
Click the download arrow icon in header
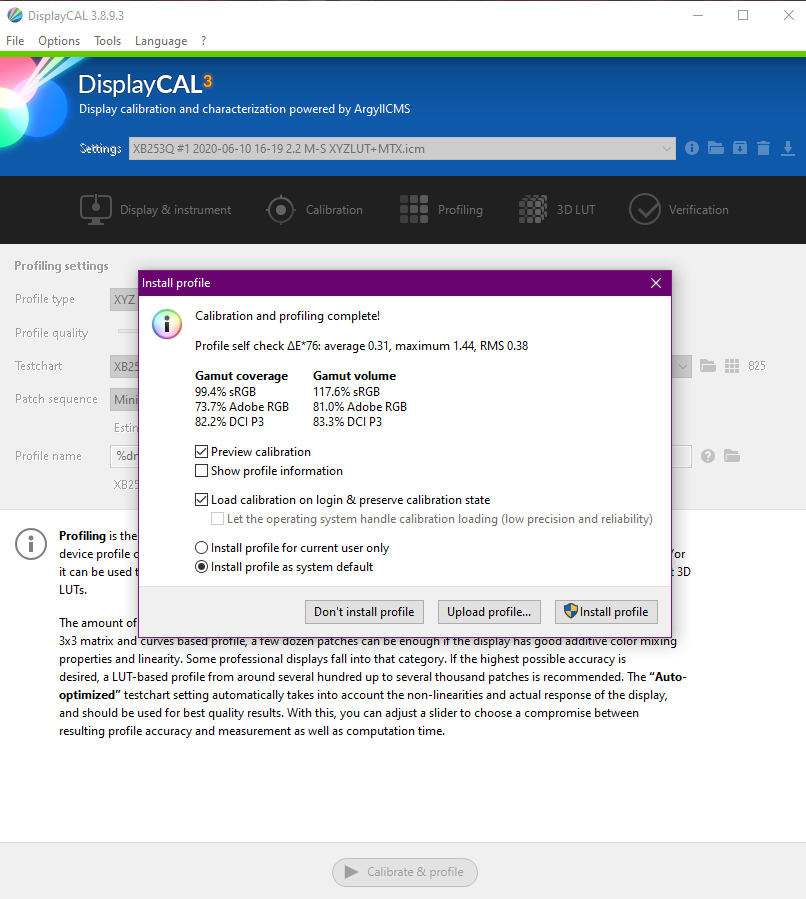(788, 148)
